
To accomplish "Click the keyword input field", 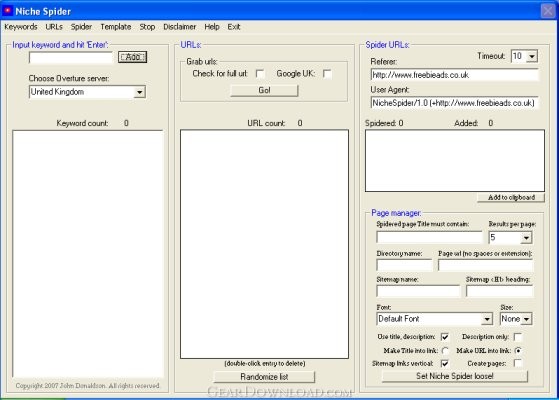I will tap(71, 57).
